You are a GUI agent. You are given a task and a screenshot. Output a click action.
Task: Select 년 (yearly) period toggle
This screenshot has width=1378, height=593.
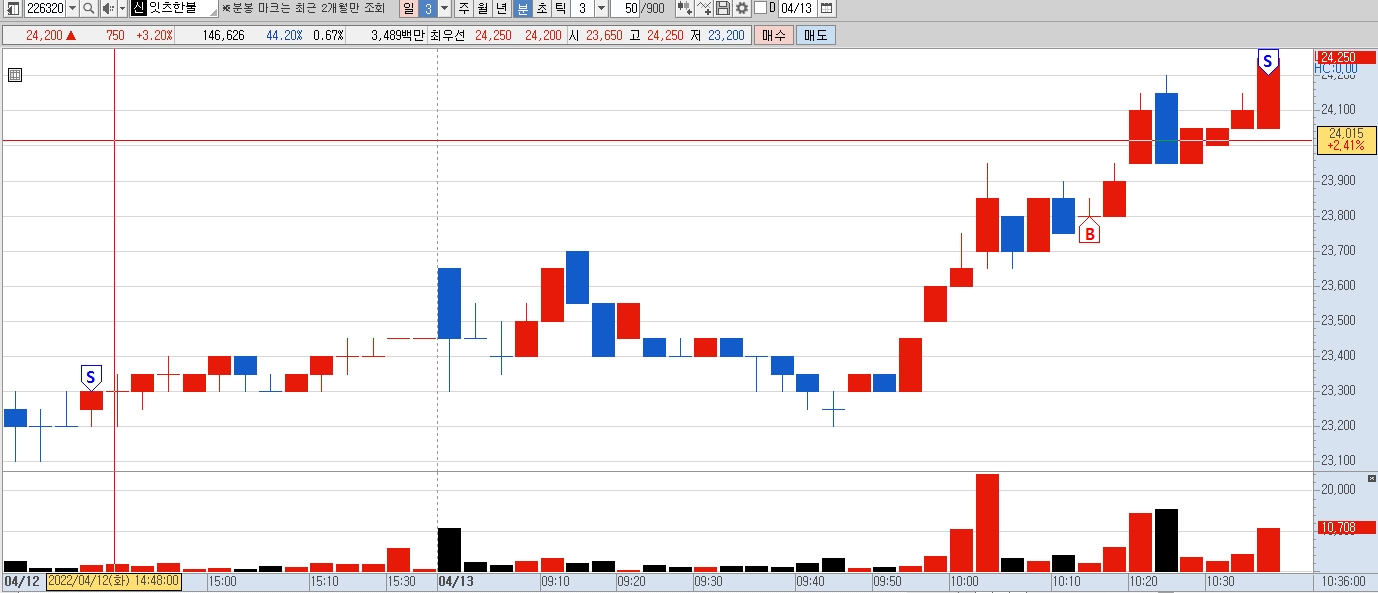pos(502,8)
